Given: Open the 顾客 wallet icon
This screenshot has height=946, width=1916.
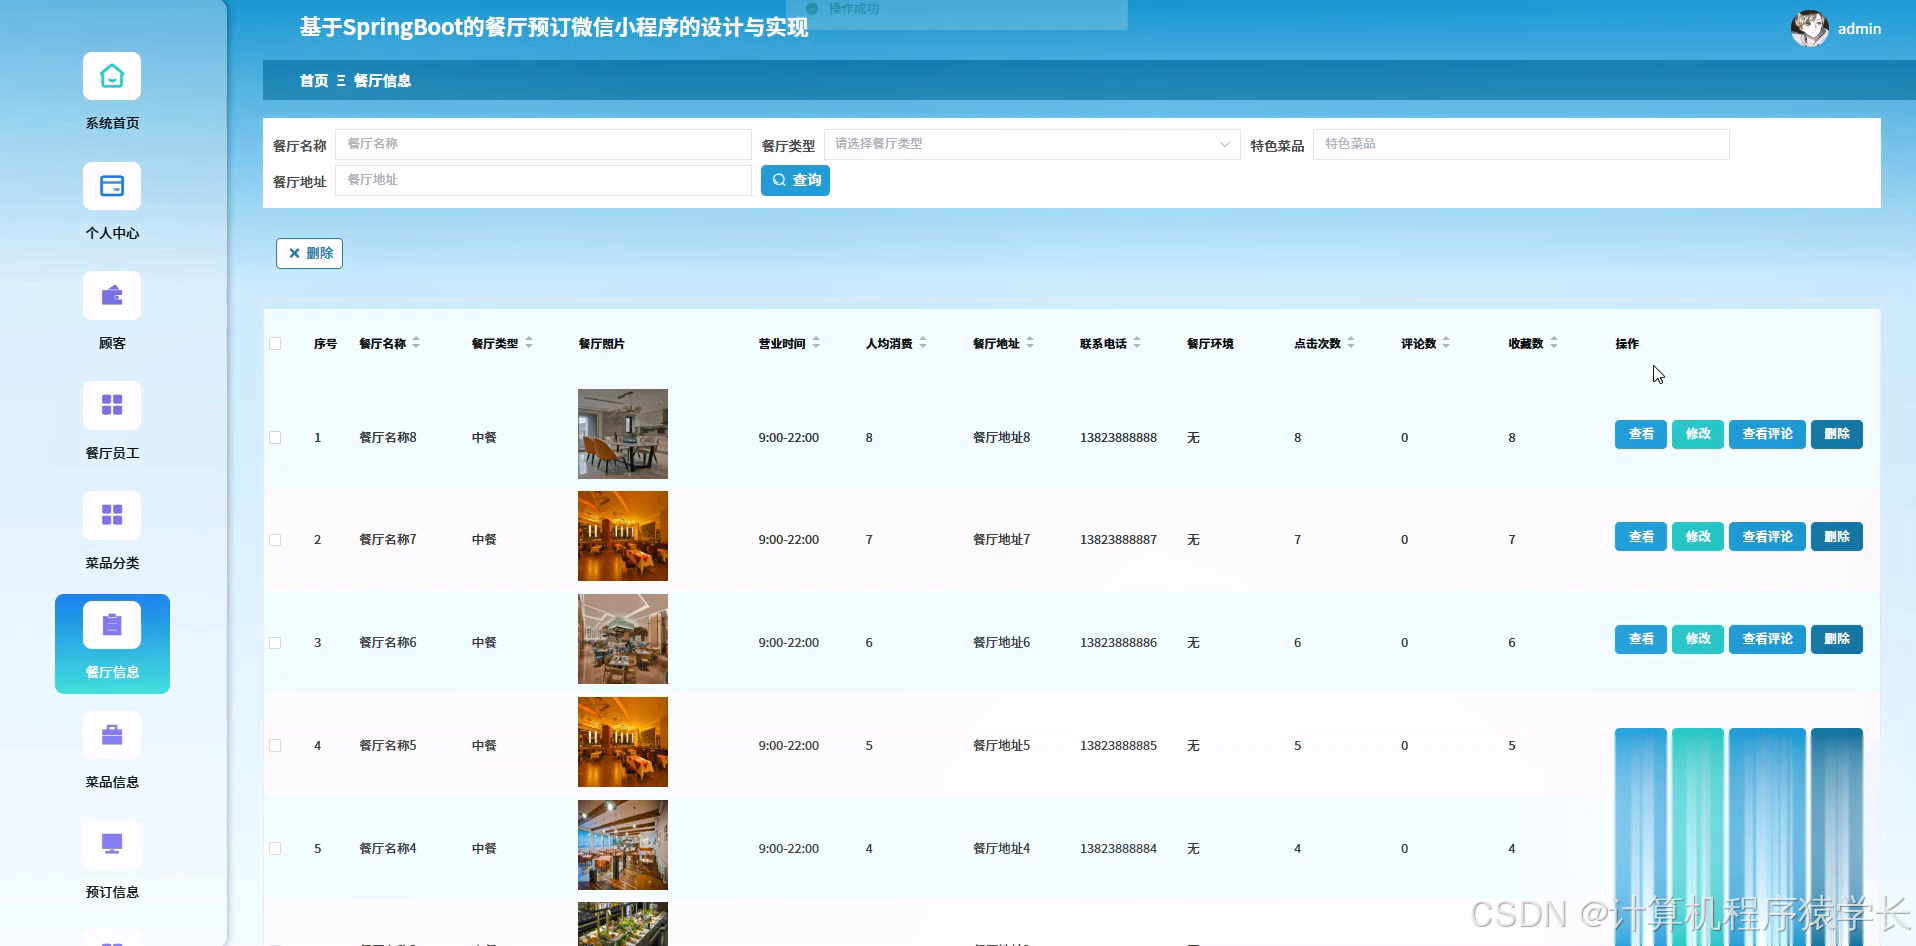Looking at the screenshot, I should click(x=112, y=296).
